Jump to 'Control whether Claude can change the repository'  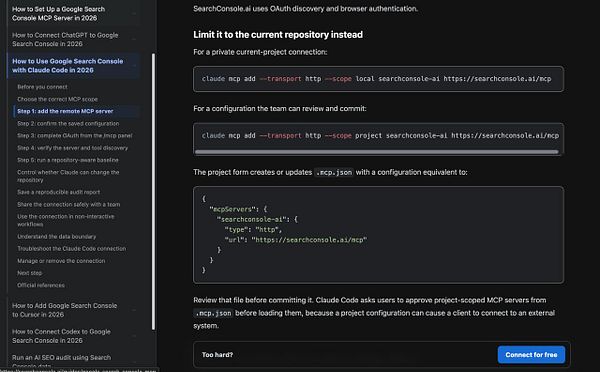[x=68, y=176]
